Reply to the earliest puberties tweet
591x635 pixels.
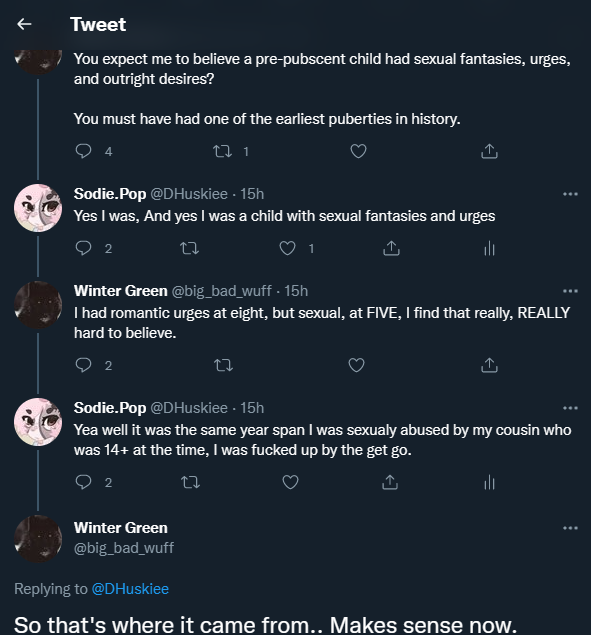coord(83,151)
